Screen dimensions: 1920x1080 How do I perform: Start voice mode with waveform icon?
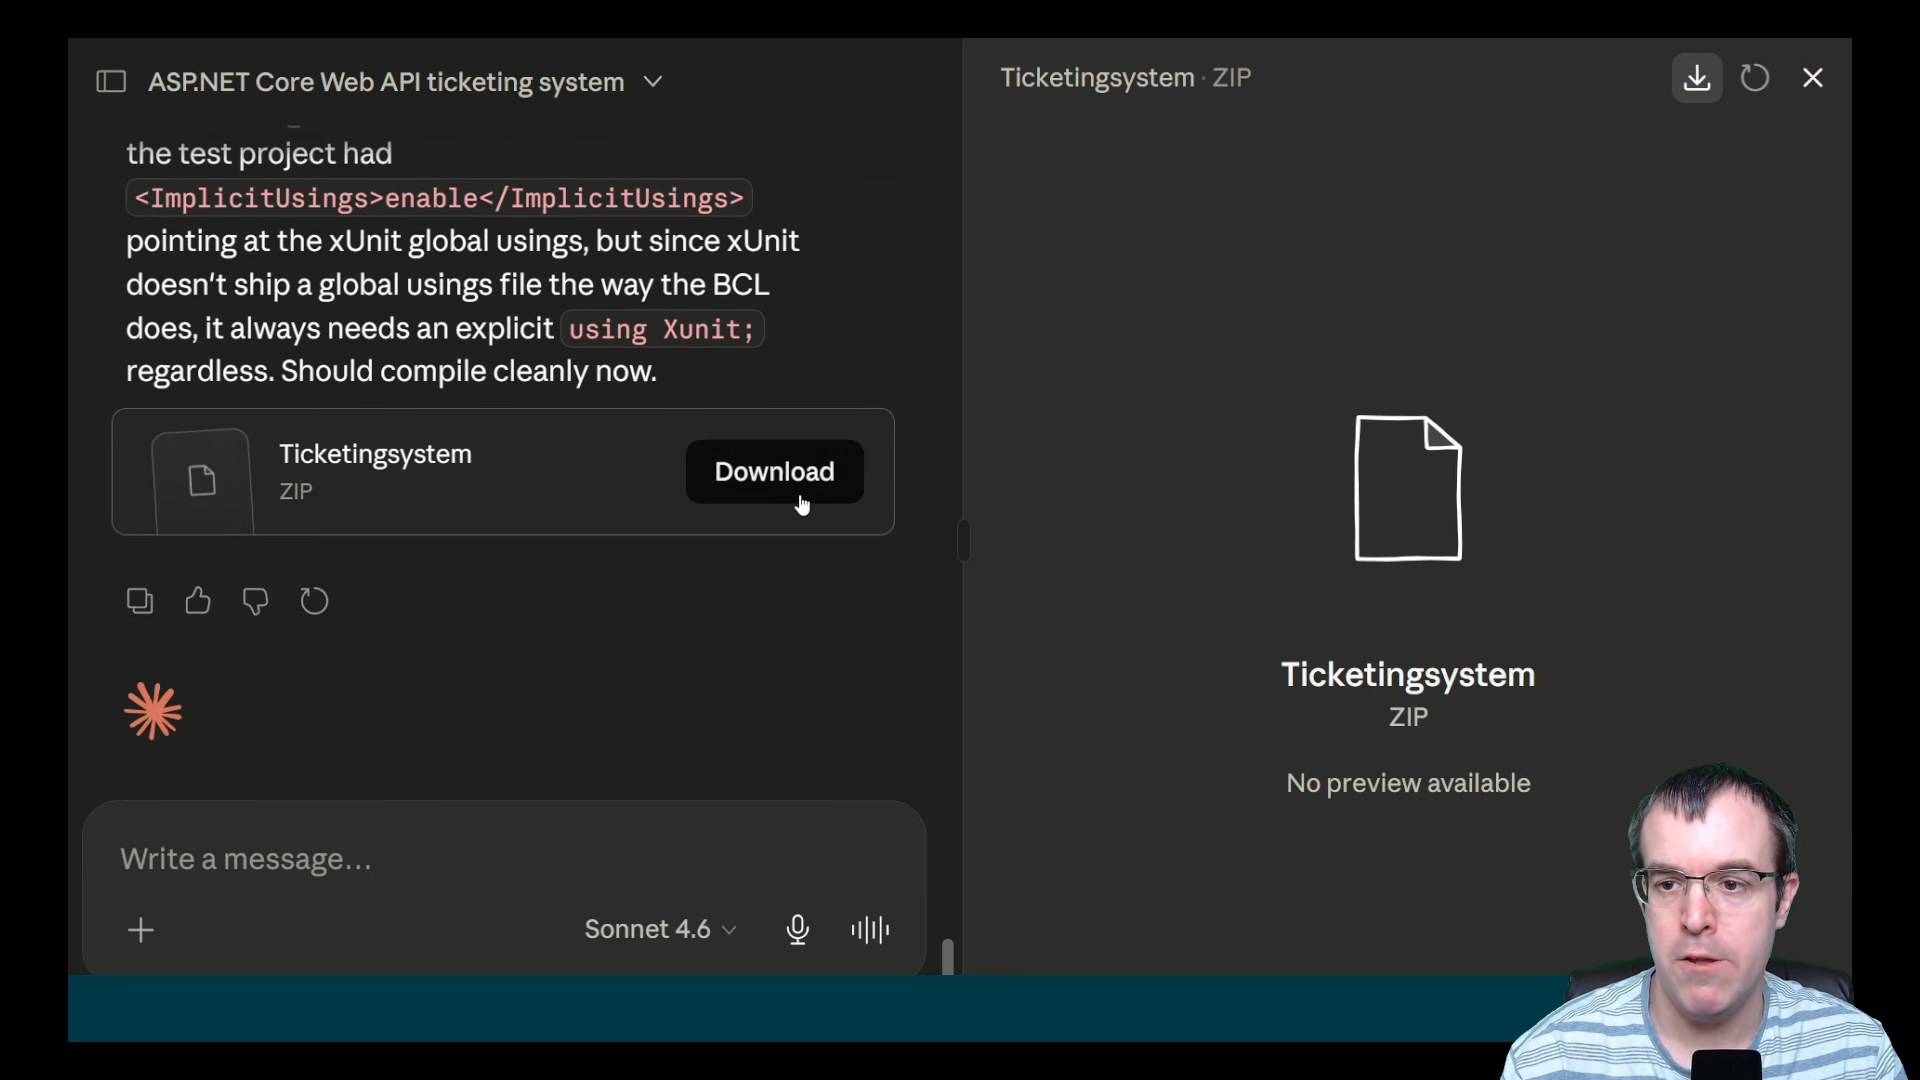tap(870, 930)
